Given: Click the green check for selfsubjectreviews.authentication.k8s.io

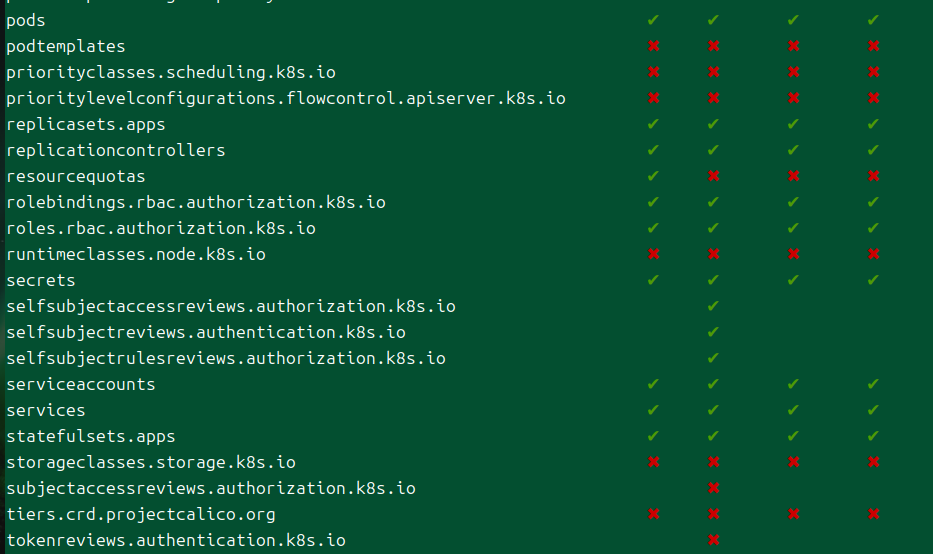Looking at the screenshot, I should pos(713,332).
